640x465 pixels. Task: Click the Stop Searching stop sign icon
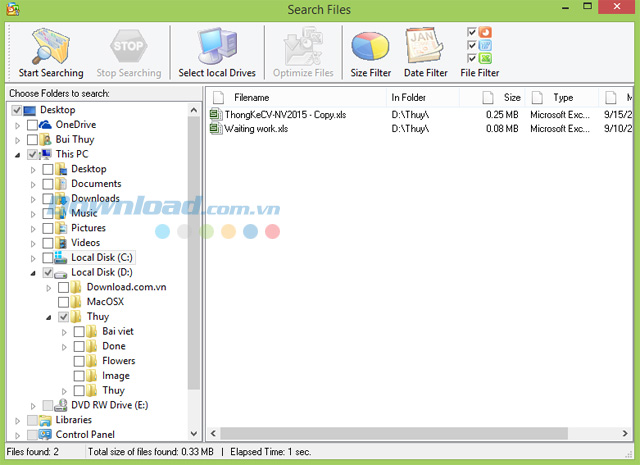click(128, 45)
